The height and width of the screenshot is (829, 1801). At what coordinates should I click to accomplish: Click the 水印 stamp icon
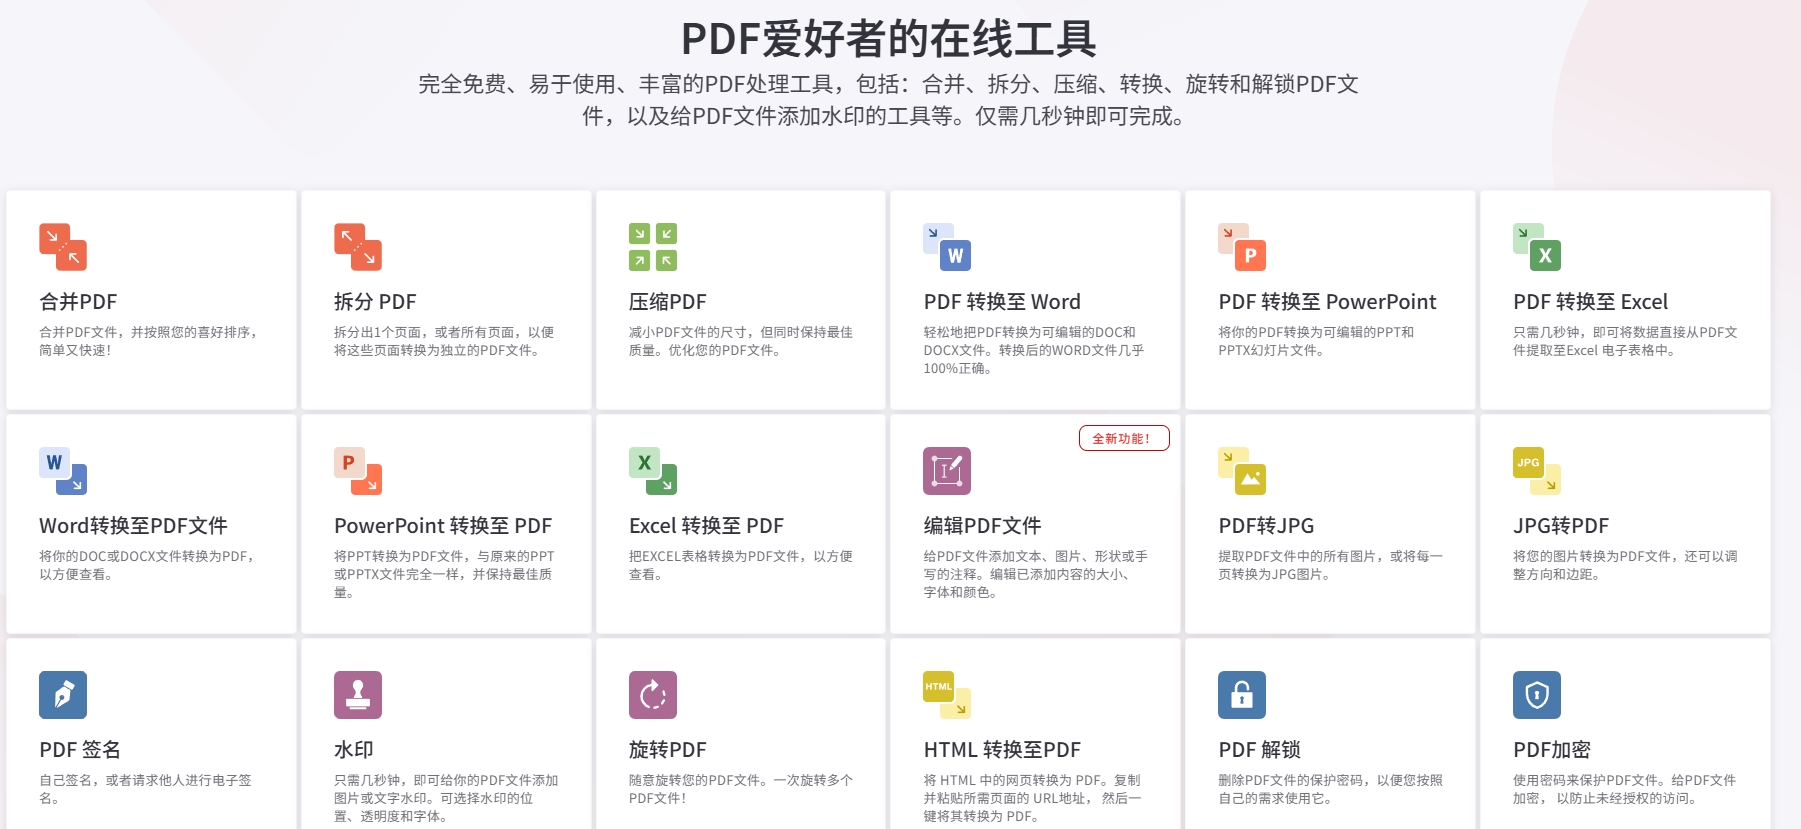coord(358,695)
